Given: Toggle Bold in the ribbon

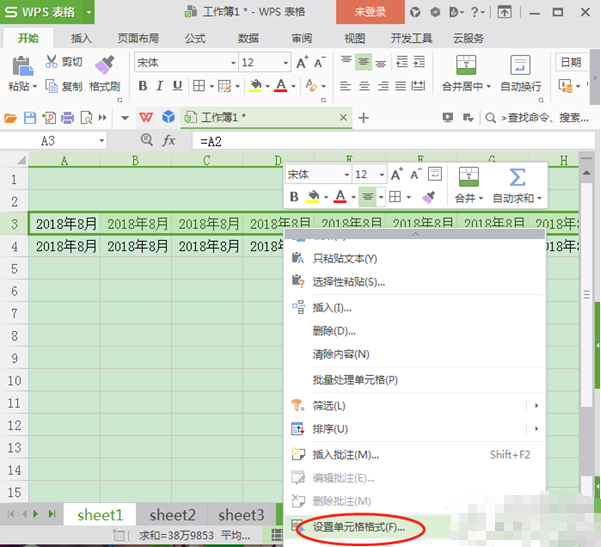Looking at the screenshot, I should [x=143, y=86].
